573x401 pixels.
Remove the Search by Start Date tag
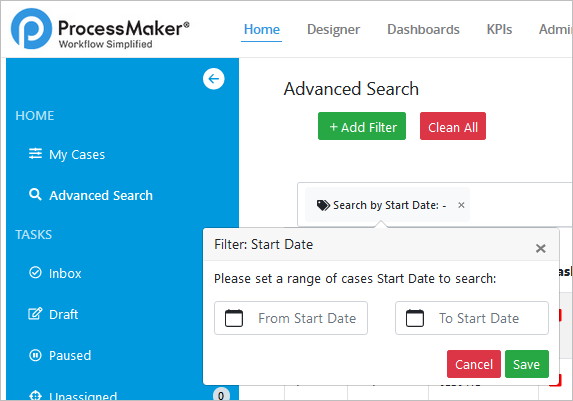(x=461, y=205)
